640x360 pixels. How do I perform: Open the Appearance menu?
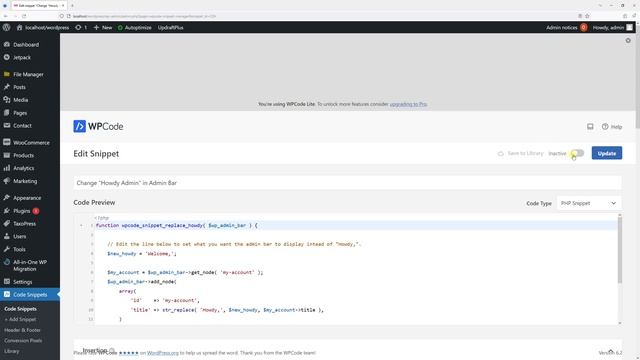click(27, 198)
